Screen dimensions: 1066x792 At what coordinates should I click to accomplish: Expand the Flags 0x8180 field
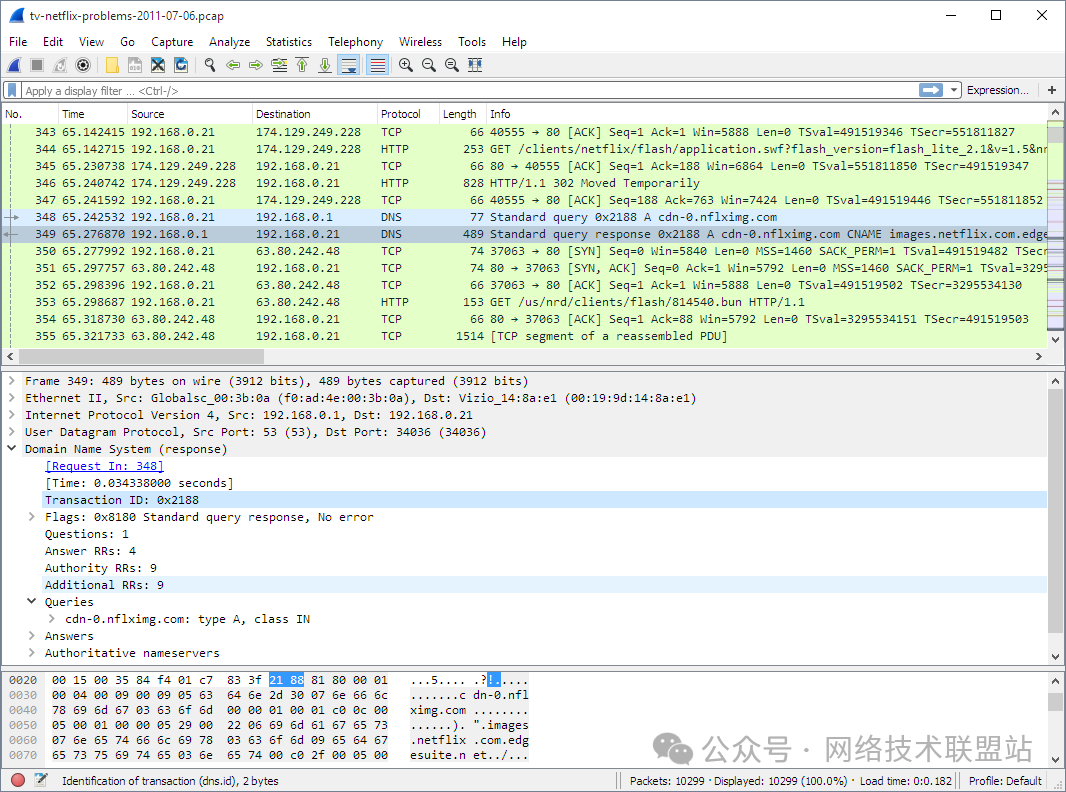pyautogui.click(x=32, y=517)
